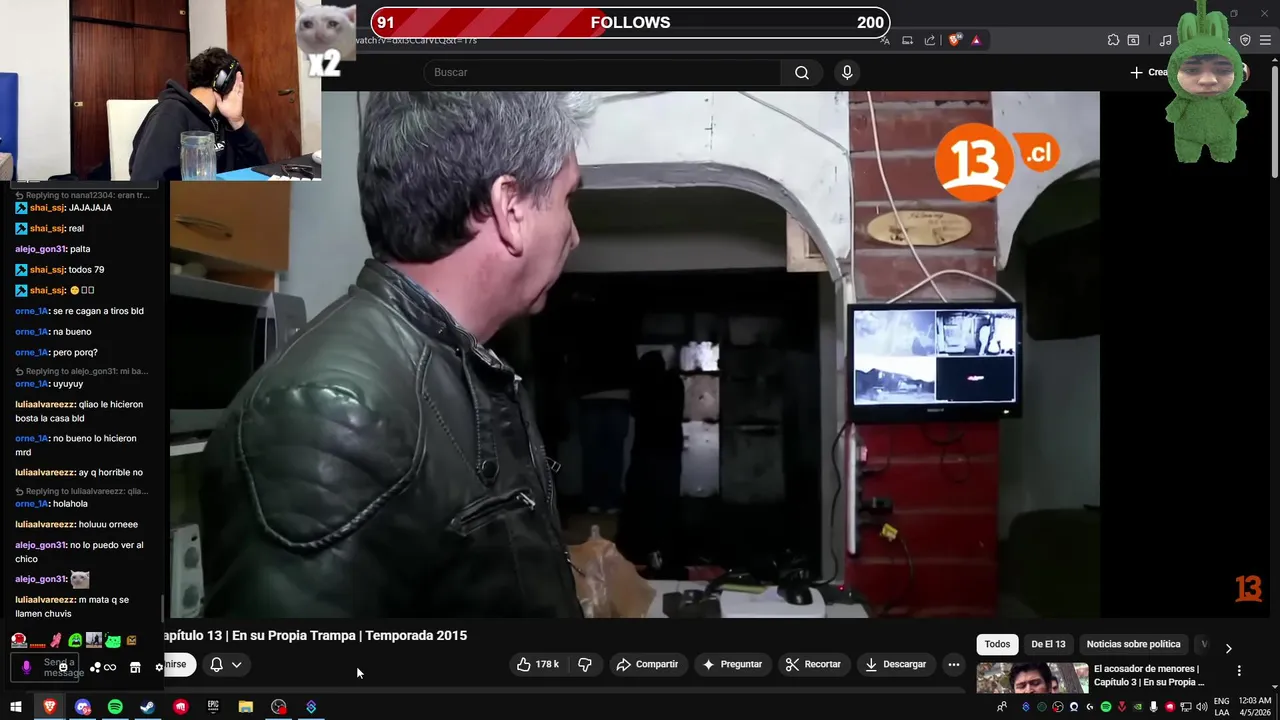Click chat message 'pero porq?'
Image resolution: width=1280 pixels, height=720 pixels.
(75, 352)
